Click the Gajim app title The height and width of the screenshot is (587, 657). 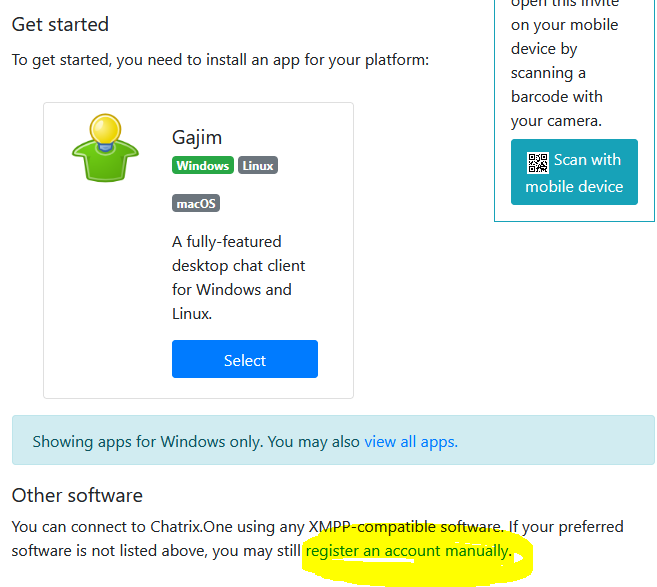point(197,138)
